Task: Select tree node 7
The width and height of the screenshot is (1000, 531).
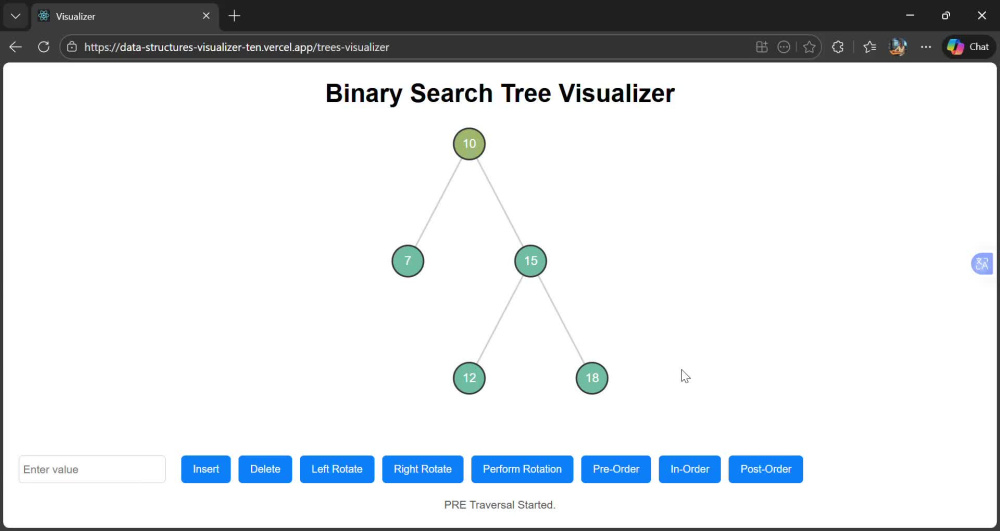Action: (x=408, y=261)
